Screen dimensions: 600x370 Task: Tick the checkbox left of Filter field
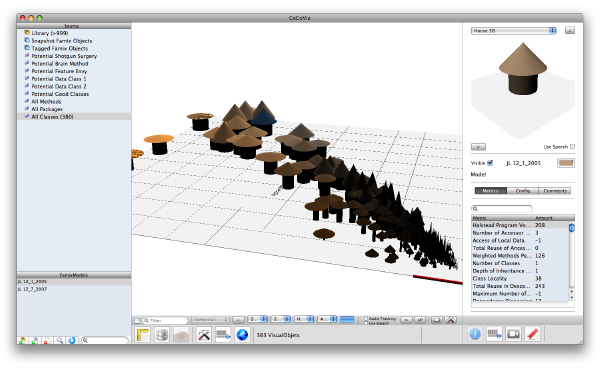[x=137, y=320]
